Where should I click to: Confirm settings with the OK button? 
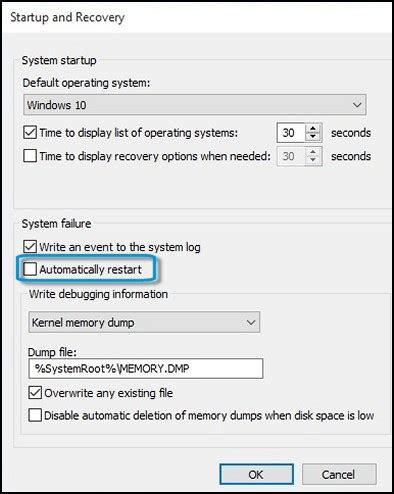256,474
